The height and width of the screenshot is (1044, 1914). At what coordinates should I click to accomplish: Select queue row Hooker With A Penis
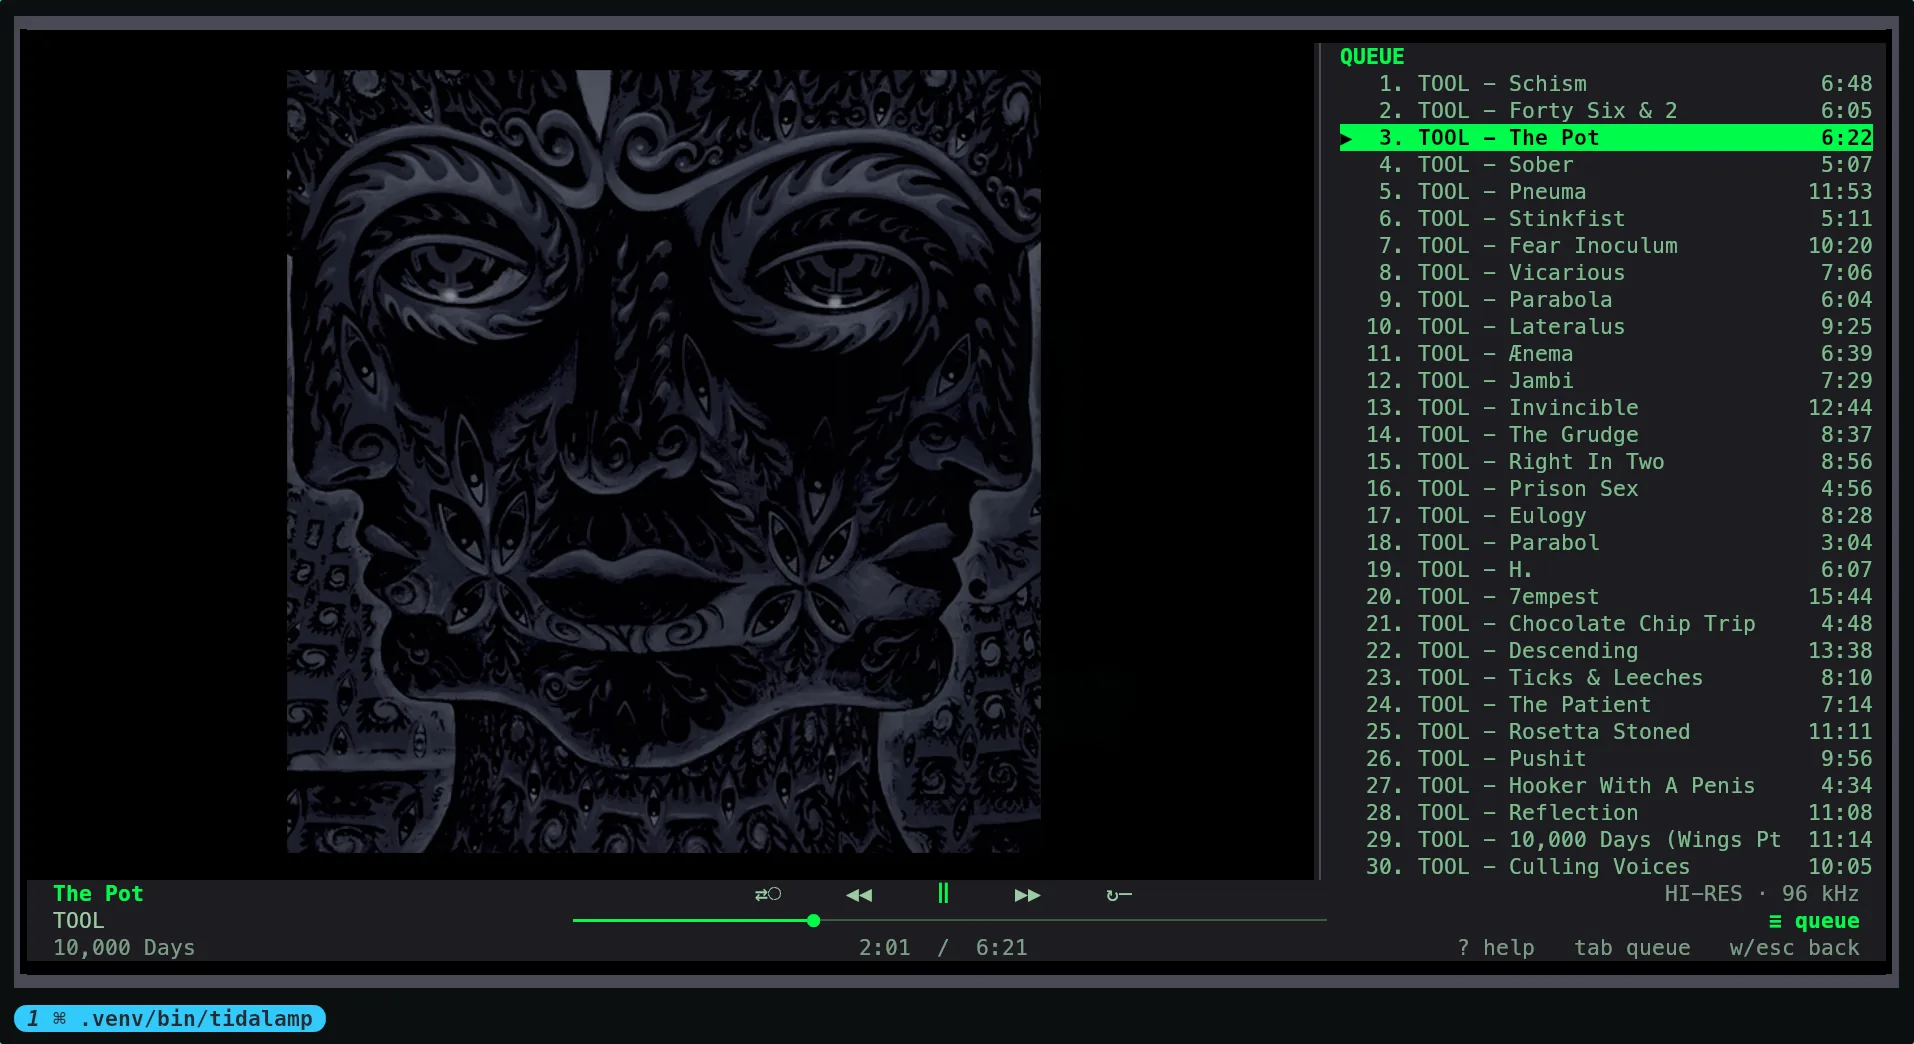[1606, 786]
